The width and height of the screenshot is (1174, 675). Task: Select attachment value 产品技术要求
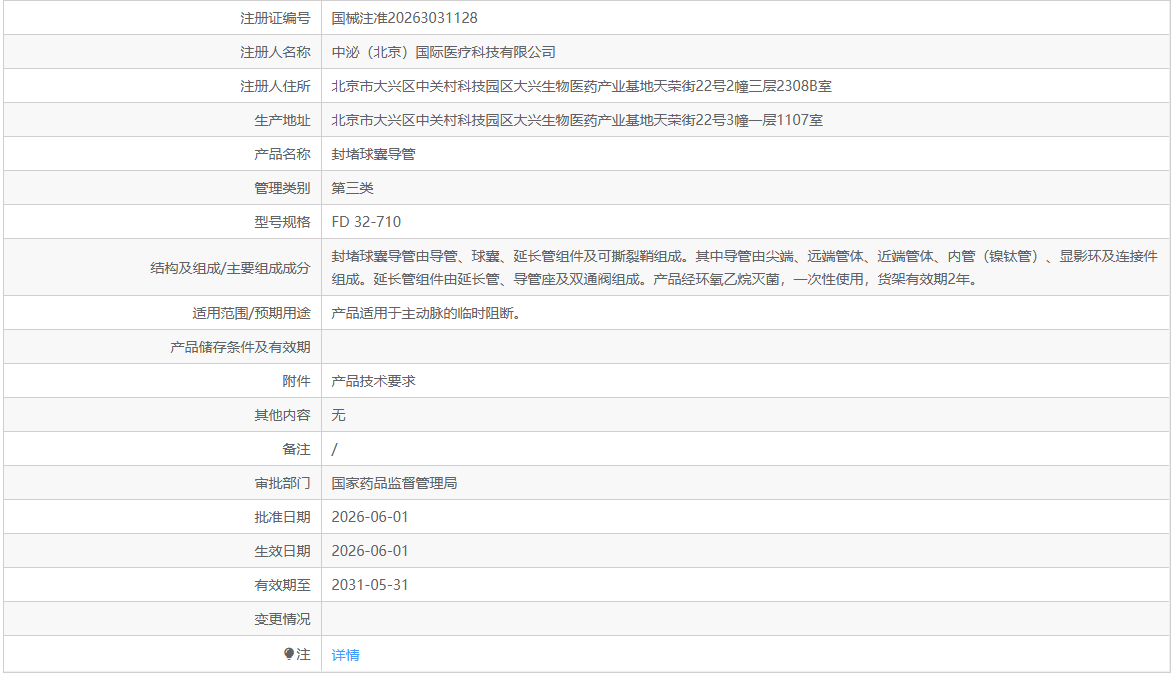click(373, 381)
